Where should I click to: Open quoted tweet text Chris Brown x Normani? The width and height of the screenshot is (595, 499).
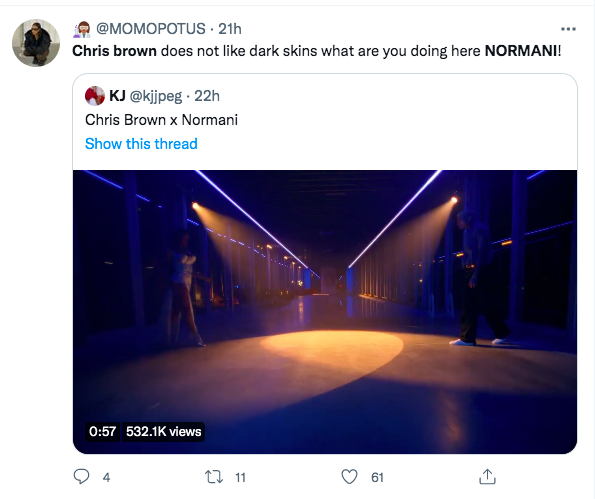161,120
